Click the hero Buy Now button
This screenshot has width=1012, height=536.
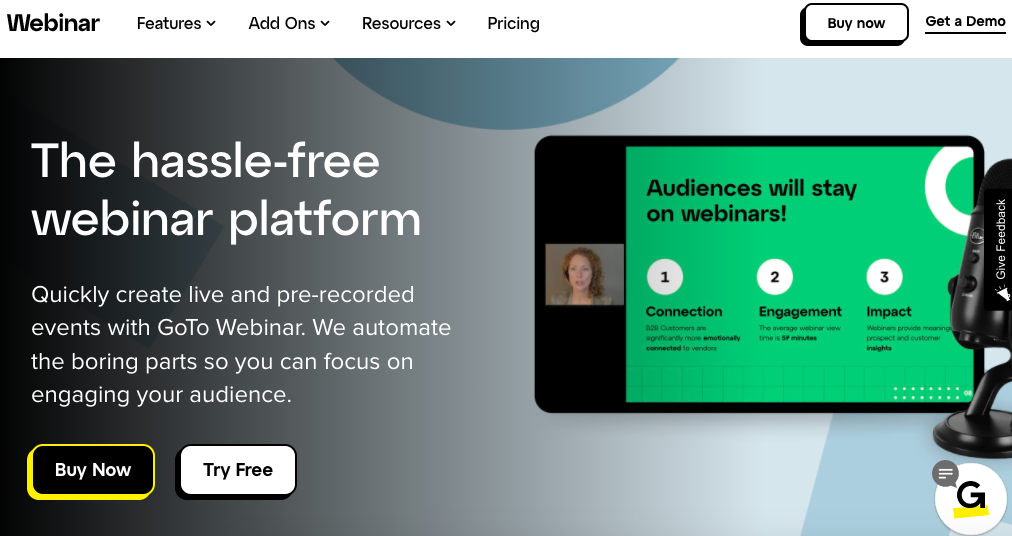tap(92, 471)
